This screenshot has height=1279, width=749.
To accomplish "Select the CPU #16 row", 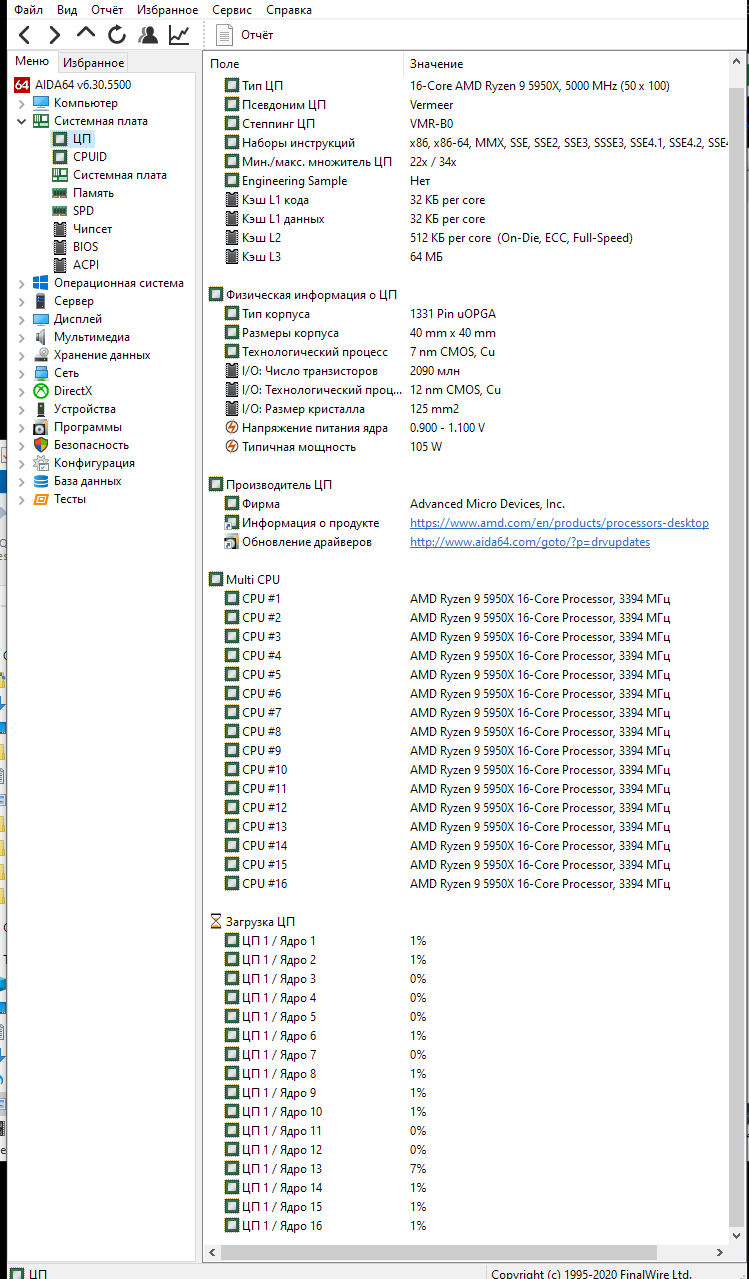I will click(x=466, y=884).
